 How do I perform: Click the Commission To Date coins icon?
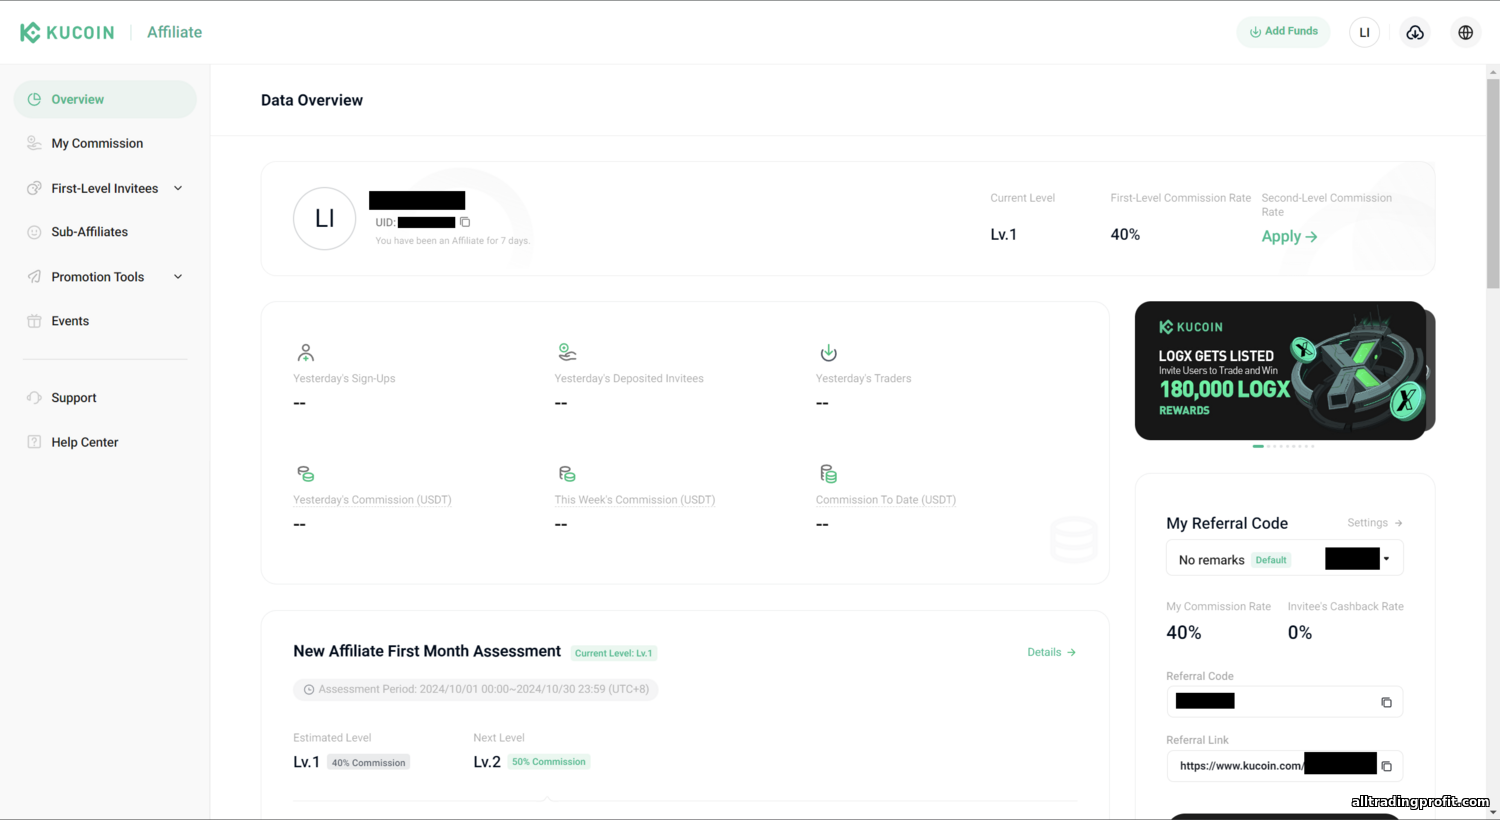tap(829, 474)
